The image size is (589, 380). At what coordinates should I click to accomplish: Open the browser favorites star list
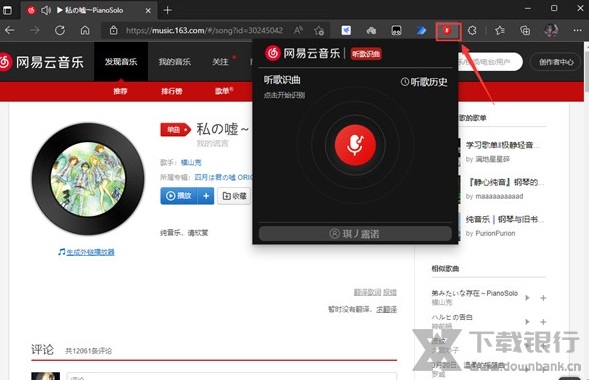500,30
